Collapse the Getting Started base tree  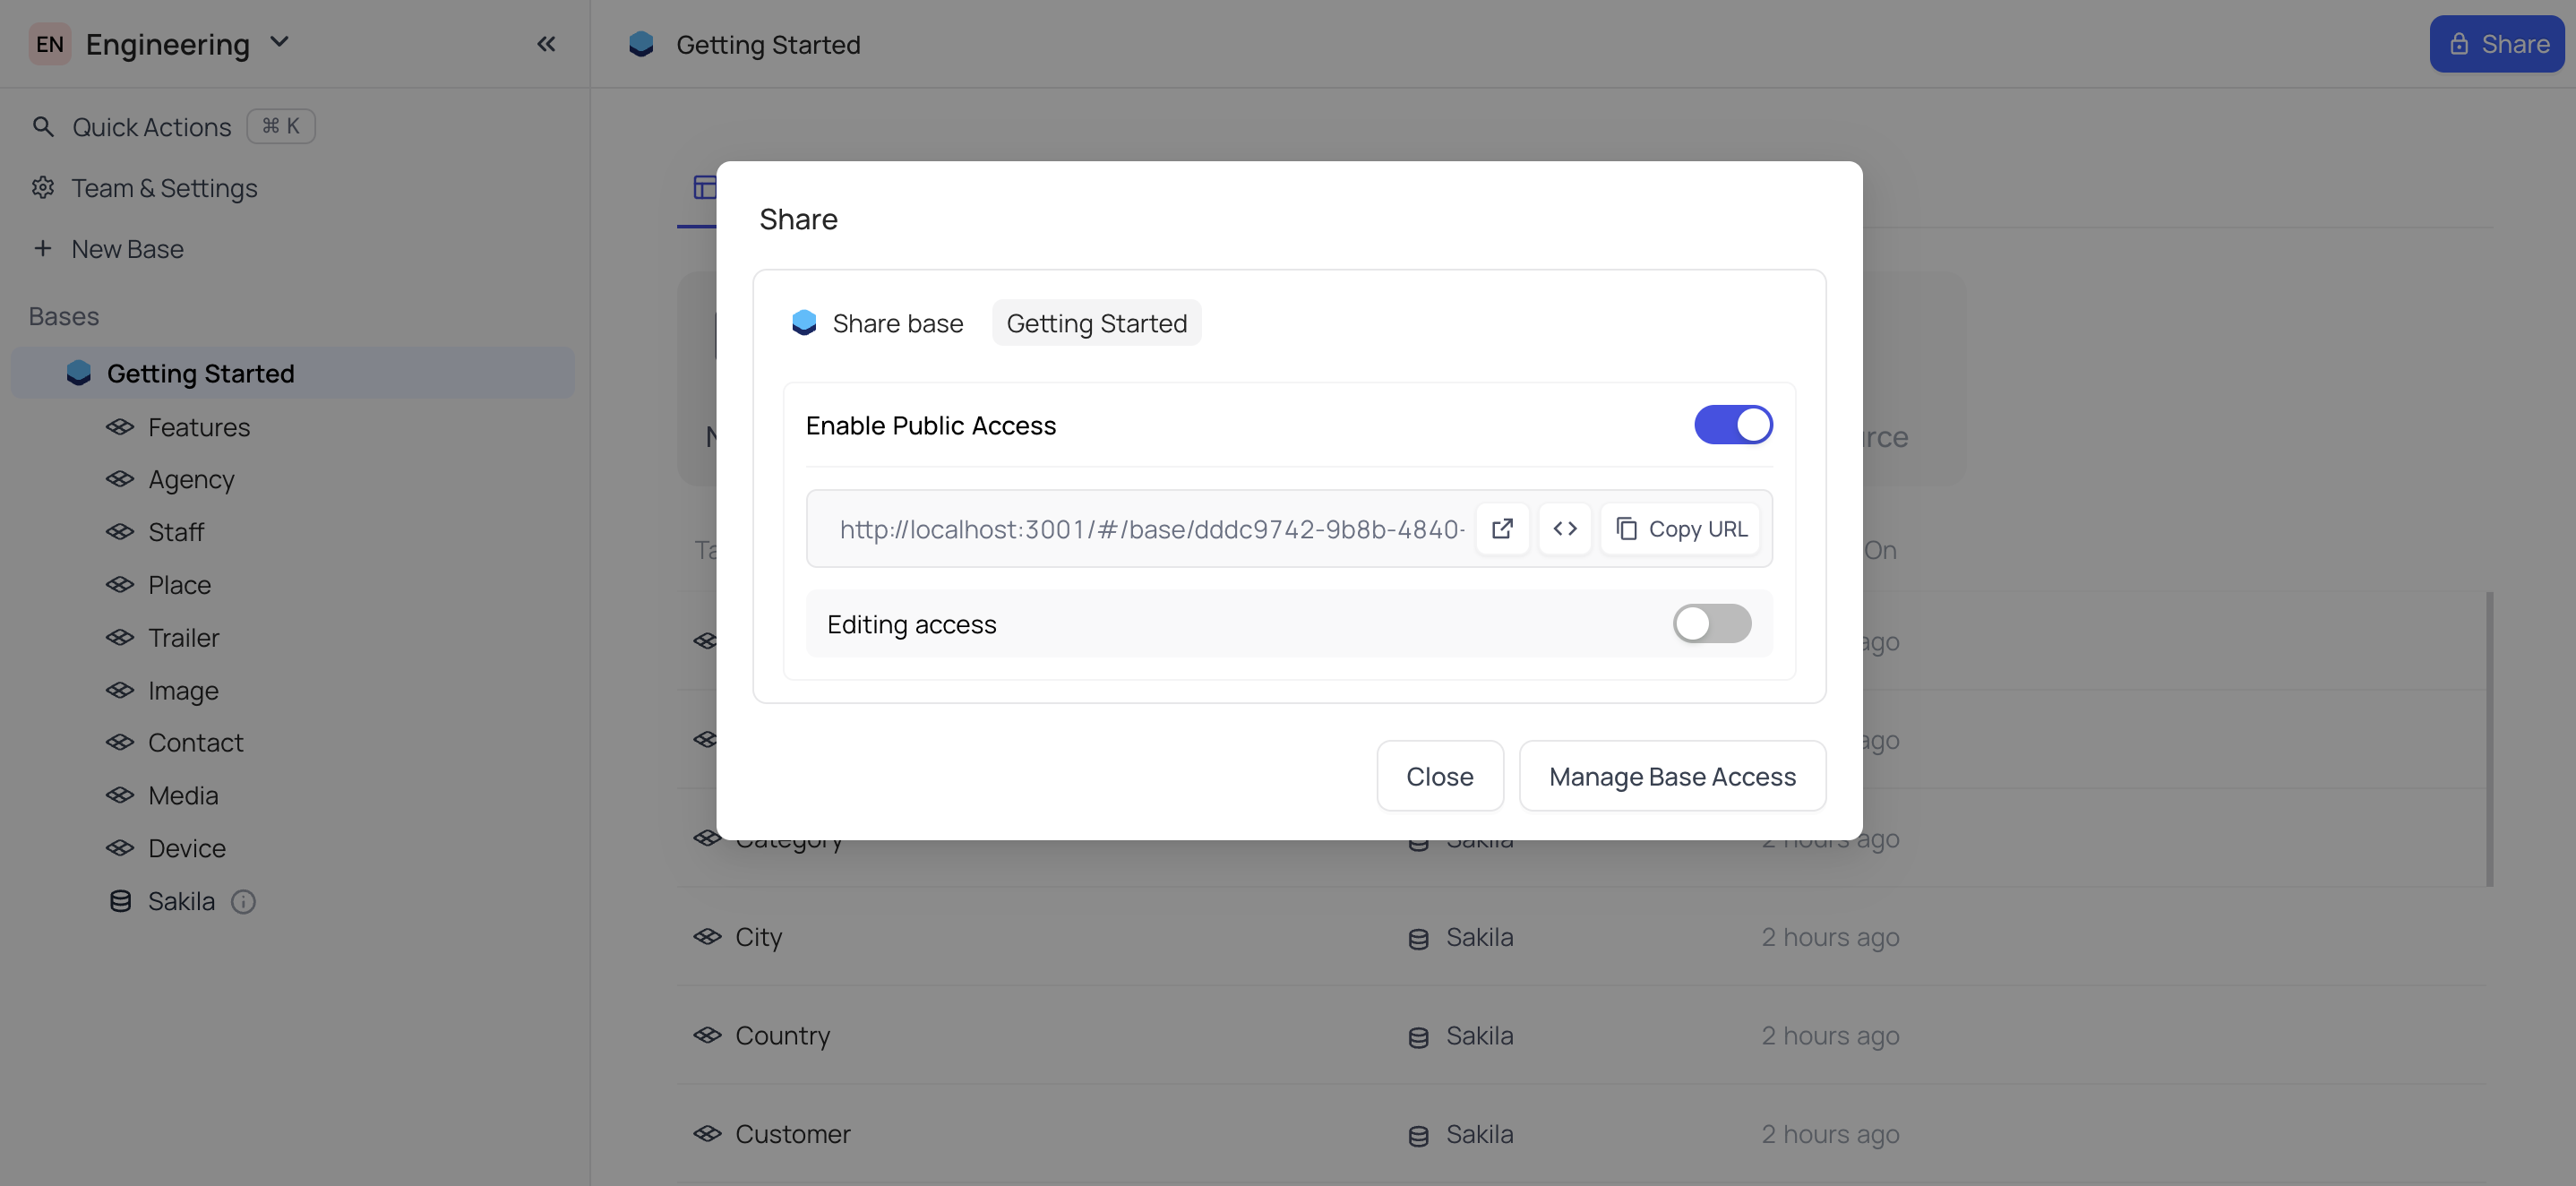point(79,374)
